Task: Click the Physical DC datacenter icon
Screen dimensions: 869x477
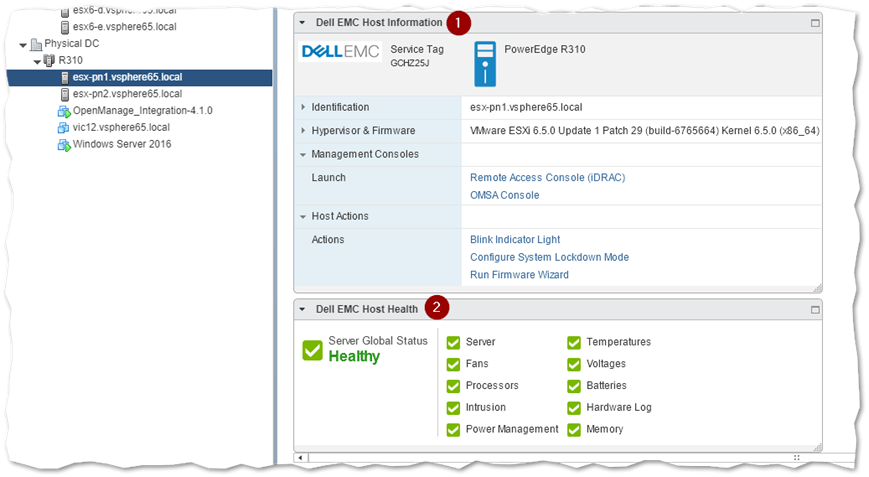Action: [x=36, y=44]
